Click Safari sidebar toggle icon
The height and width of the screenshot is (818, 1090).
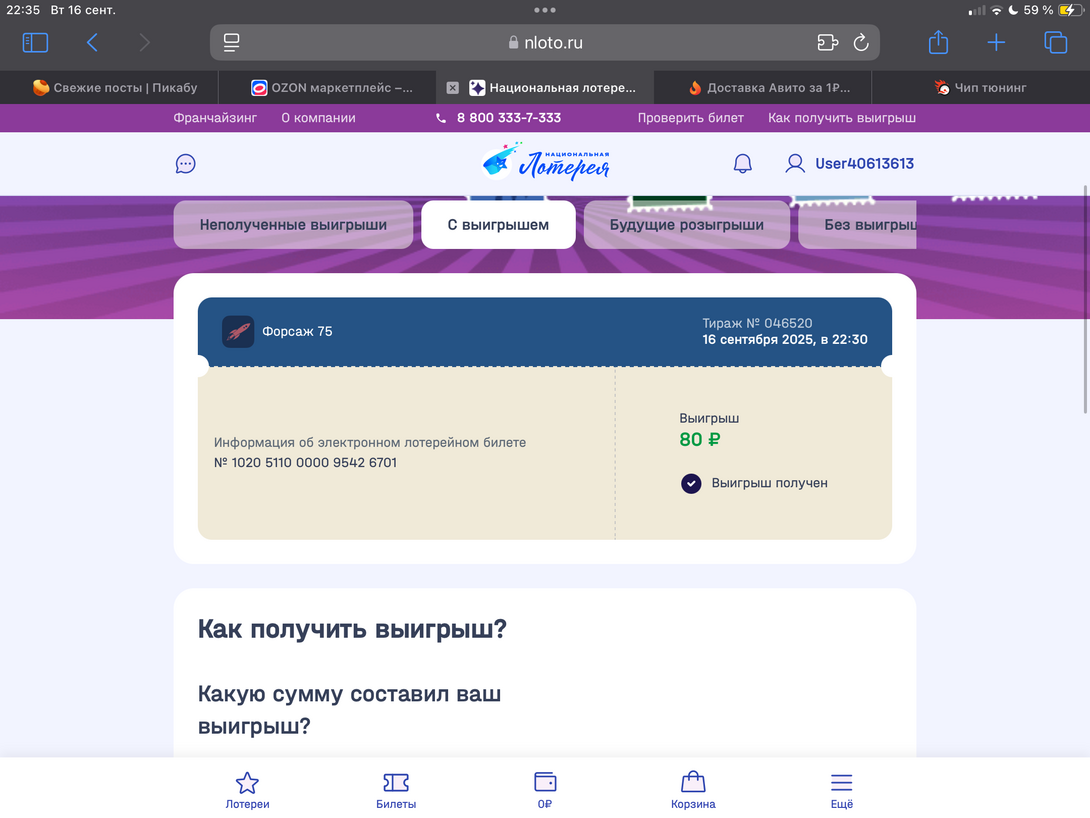point(35,43)
